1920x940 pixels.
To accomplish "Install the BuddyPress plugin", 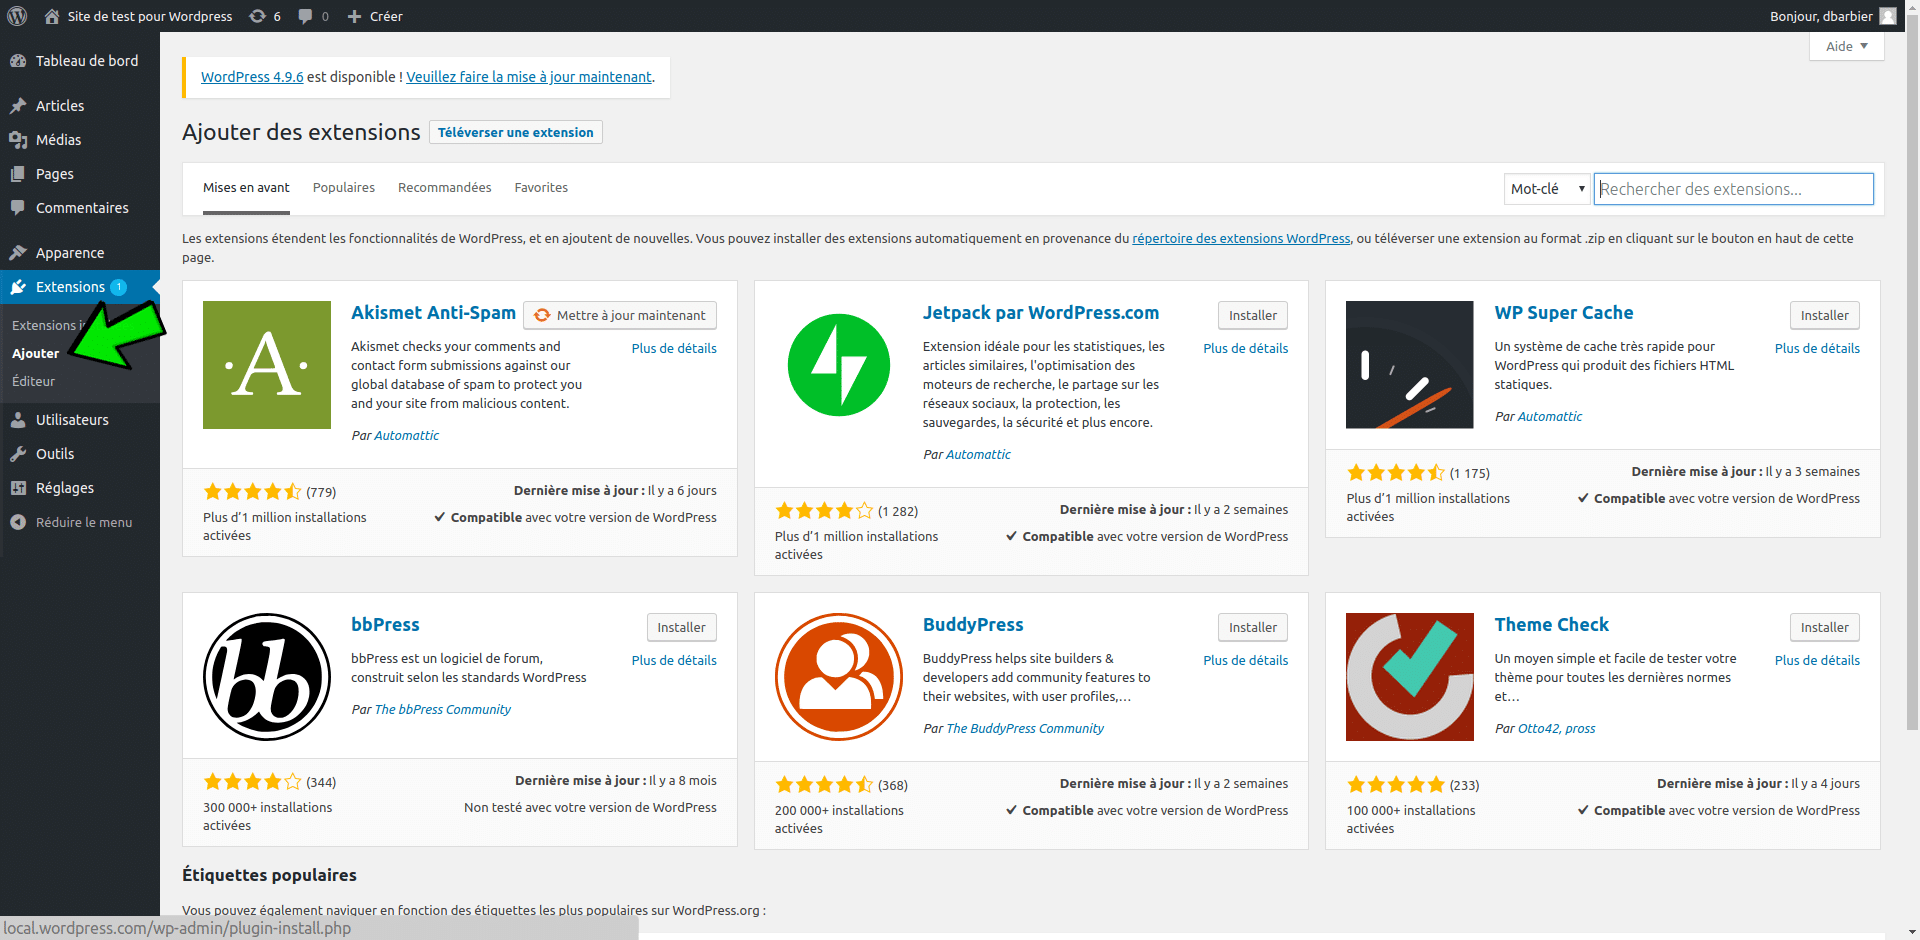I will [1253, 627].
